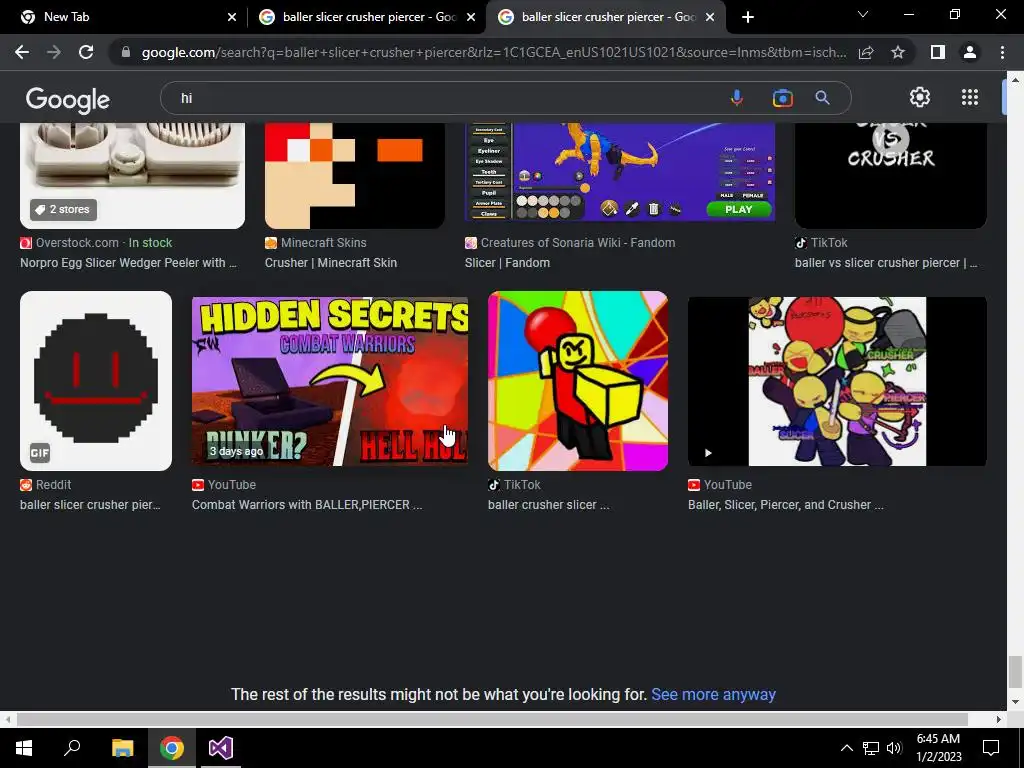Open the Google apps grid
Screen dimensions: 1024x768
[x=970, y=97]
